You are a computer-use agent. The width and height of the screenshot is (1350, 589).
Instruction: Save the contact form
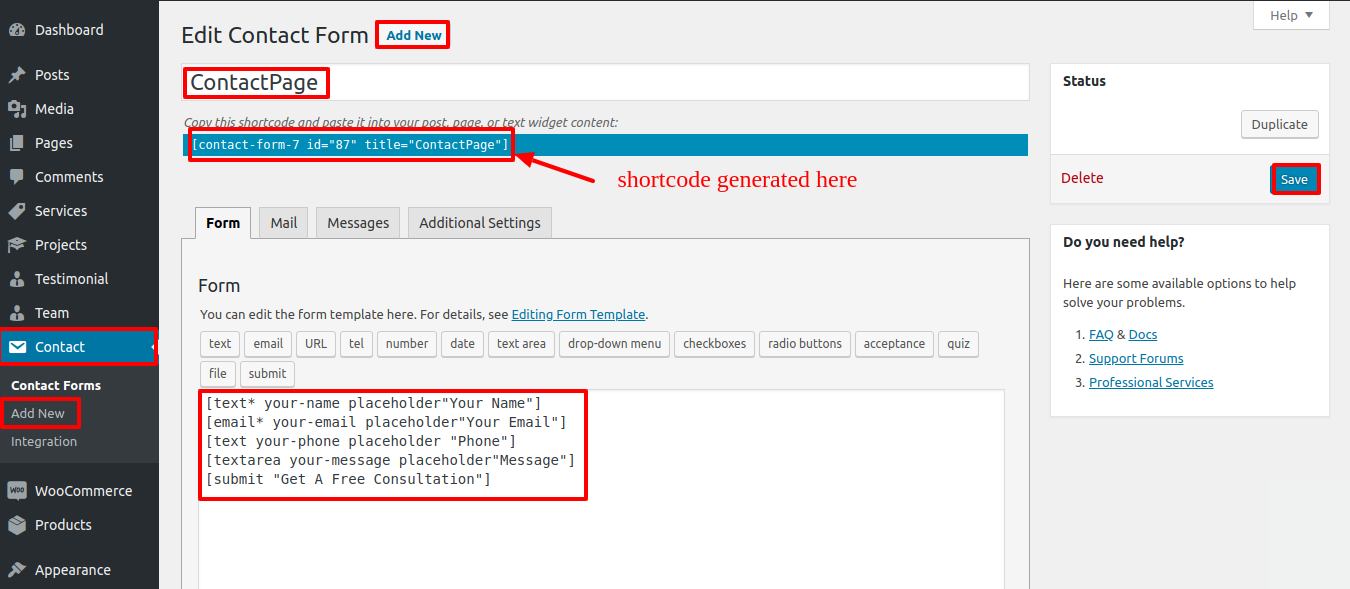click(x=1294, y=179)
